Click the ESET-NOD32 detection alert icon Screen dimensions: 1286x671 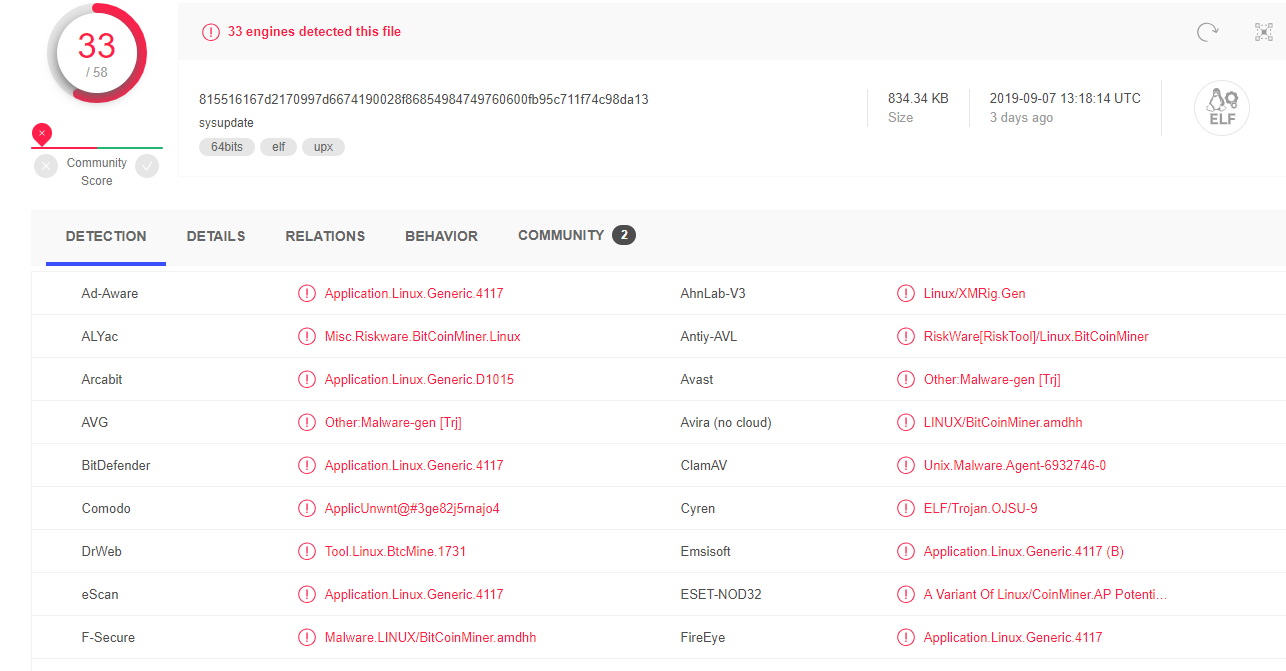[x=906, y=595]
